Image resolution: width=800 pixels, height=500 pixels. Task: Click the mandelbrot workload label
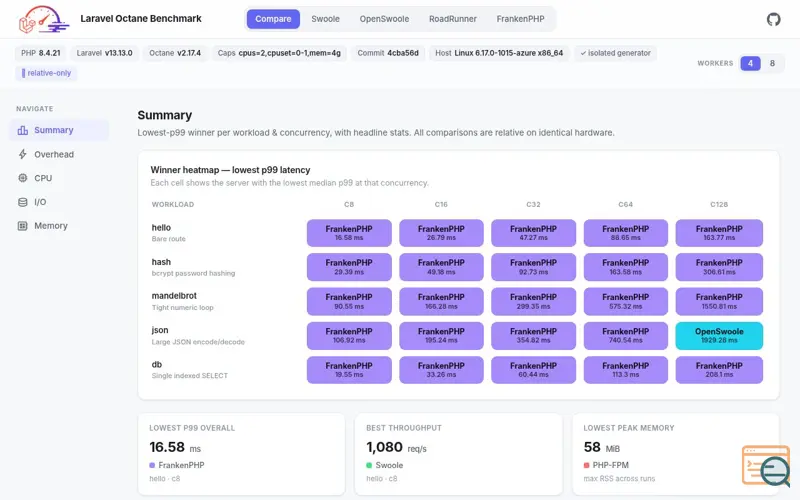[x=174, y=296]
